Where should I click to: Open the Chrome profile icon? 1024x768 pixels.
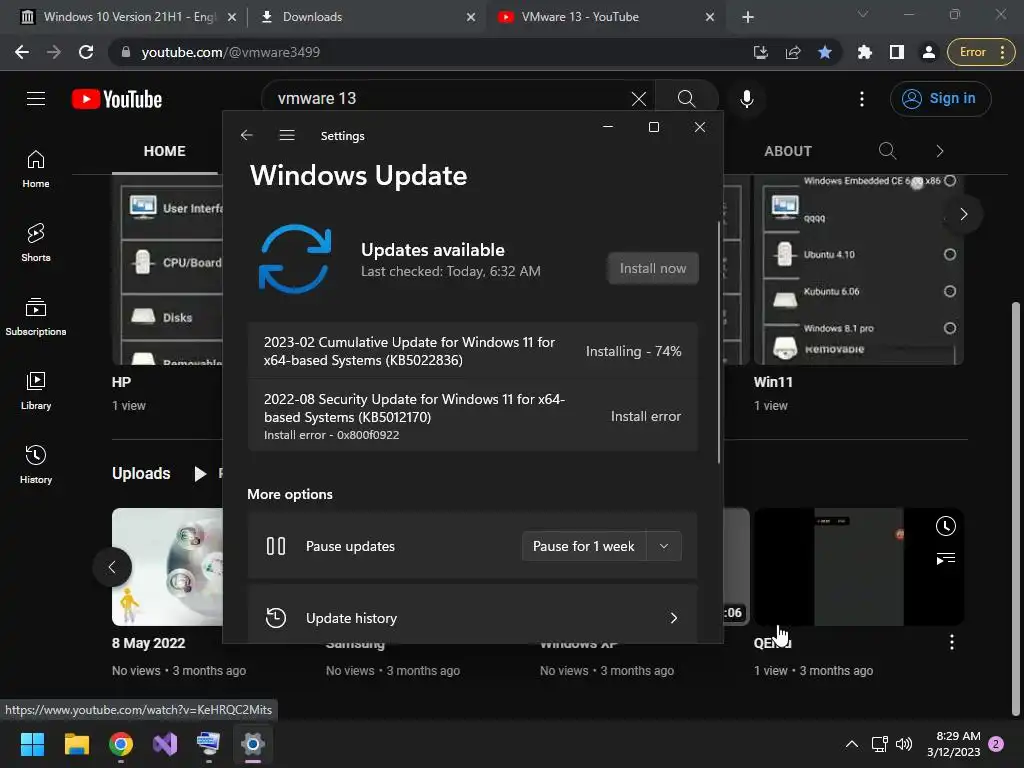[929, 52]
